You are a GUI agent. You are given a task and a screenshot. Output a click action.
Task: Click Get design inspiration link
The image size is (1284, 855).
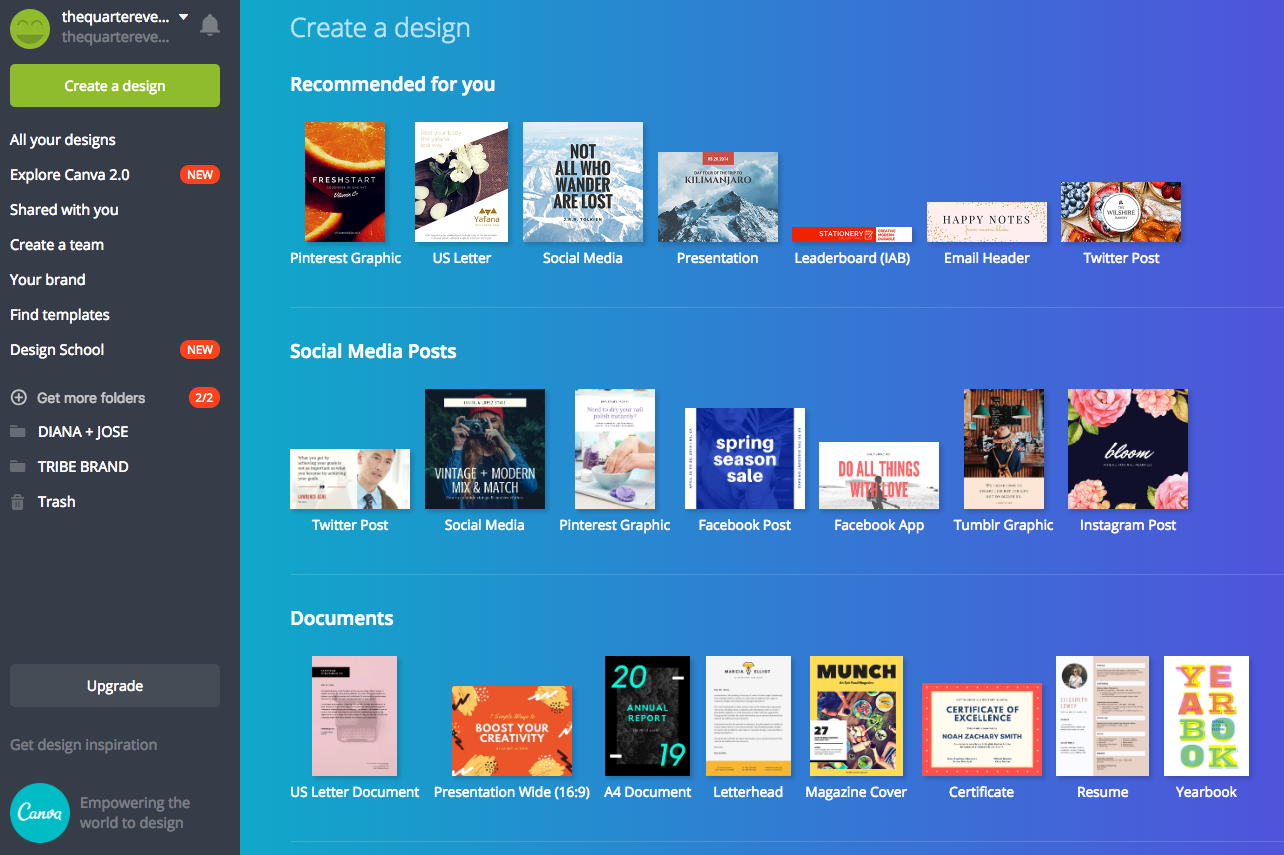tap(83, 745)
